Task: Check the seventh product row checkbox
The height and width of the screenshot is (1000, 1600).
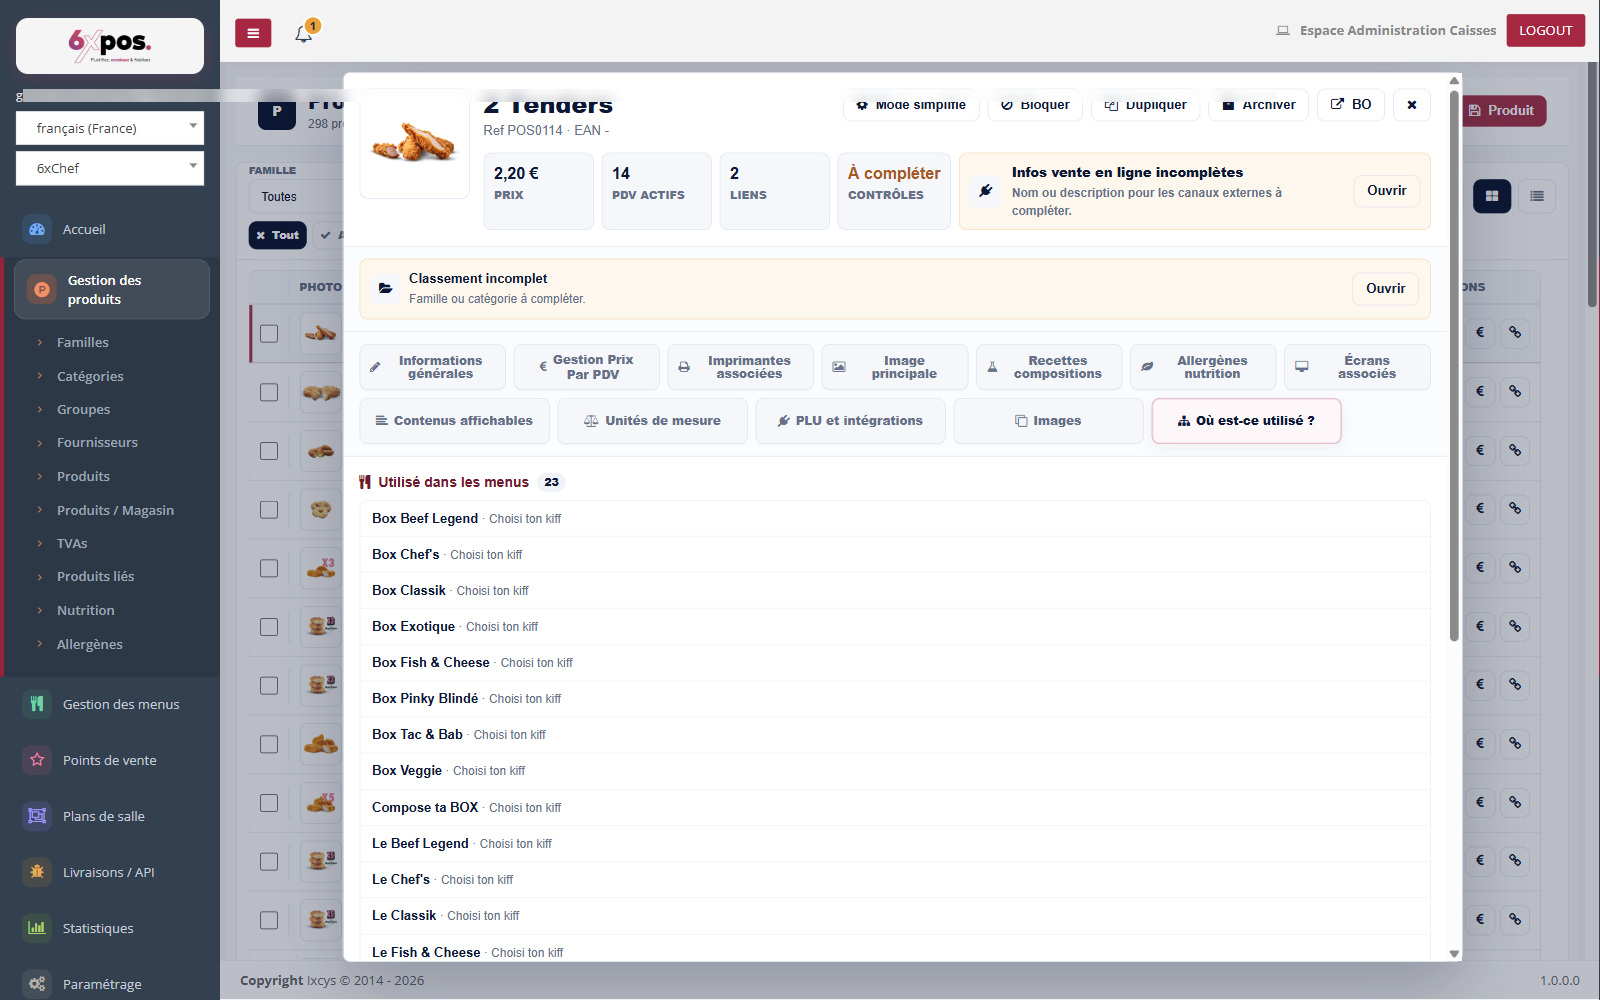Action: tap(269, 686)
